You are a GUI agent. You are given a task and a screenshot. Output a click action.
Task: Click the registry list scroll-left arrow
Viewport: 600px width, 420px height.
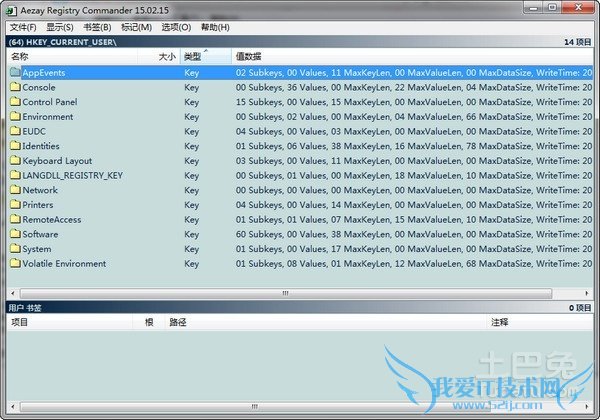pos(13,293)
